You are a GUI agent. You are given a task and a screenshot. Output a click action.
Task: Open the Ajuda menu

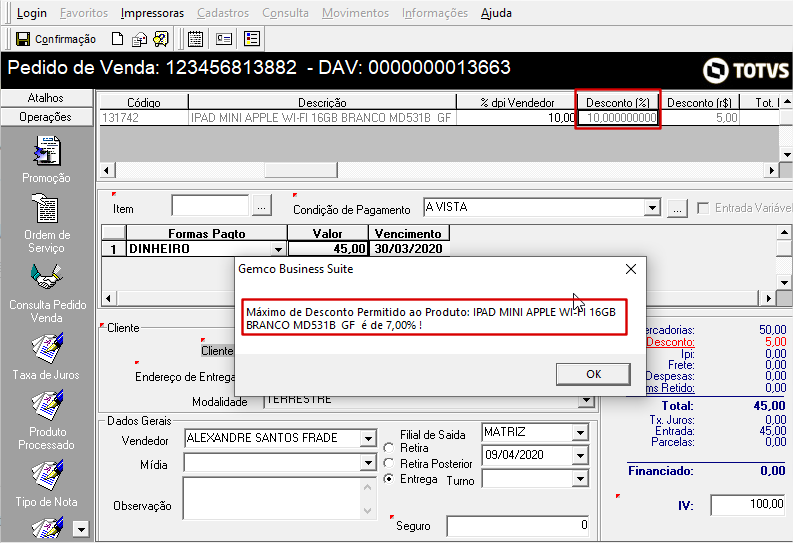point(496,13)
